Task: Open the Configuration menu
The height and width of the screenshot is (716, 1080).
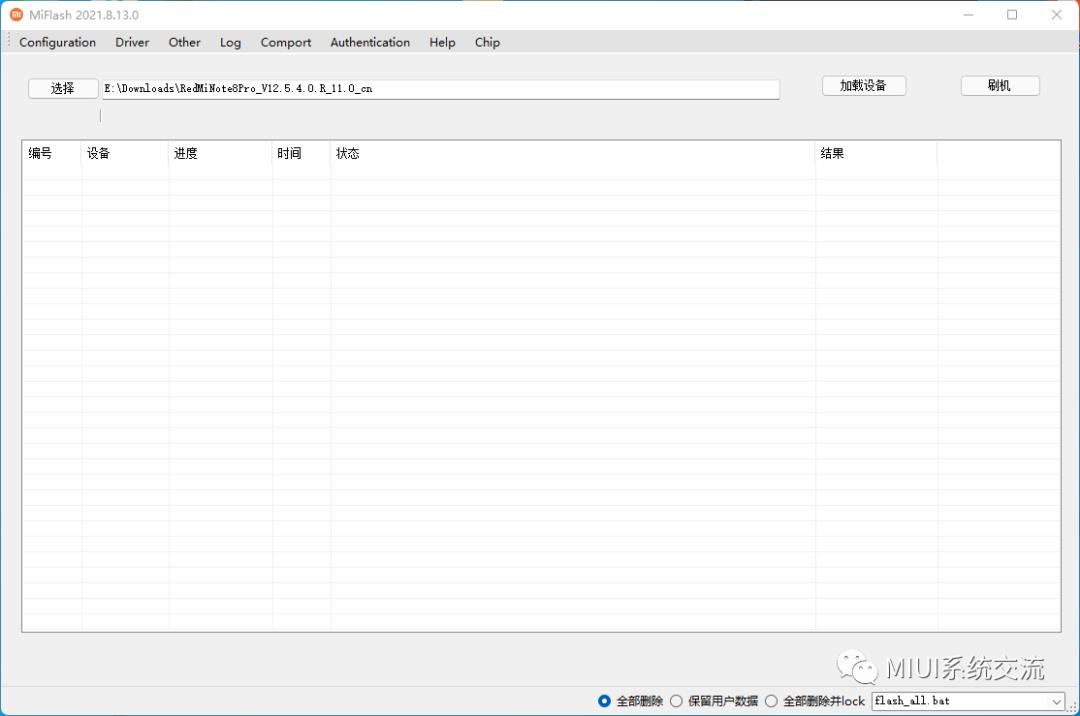Action: tap(58, 42)
